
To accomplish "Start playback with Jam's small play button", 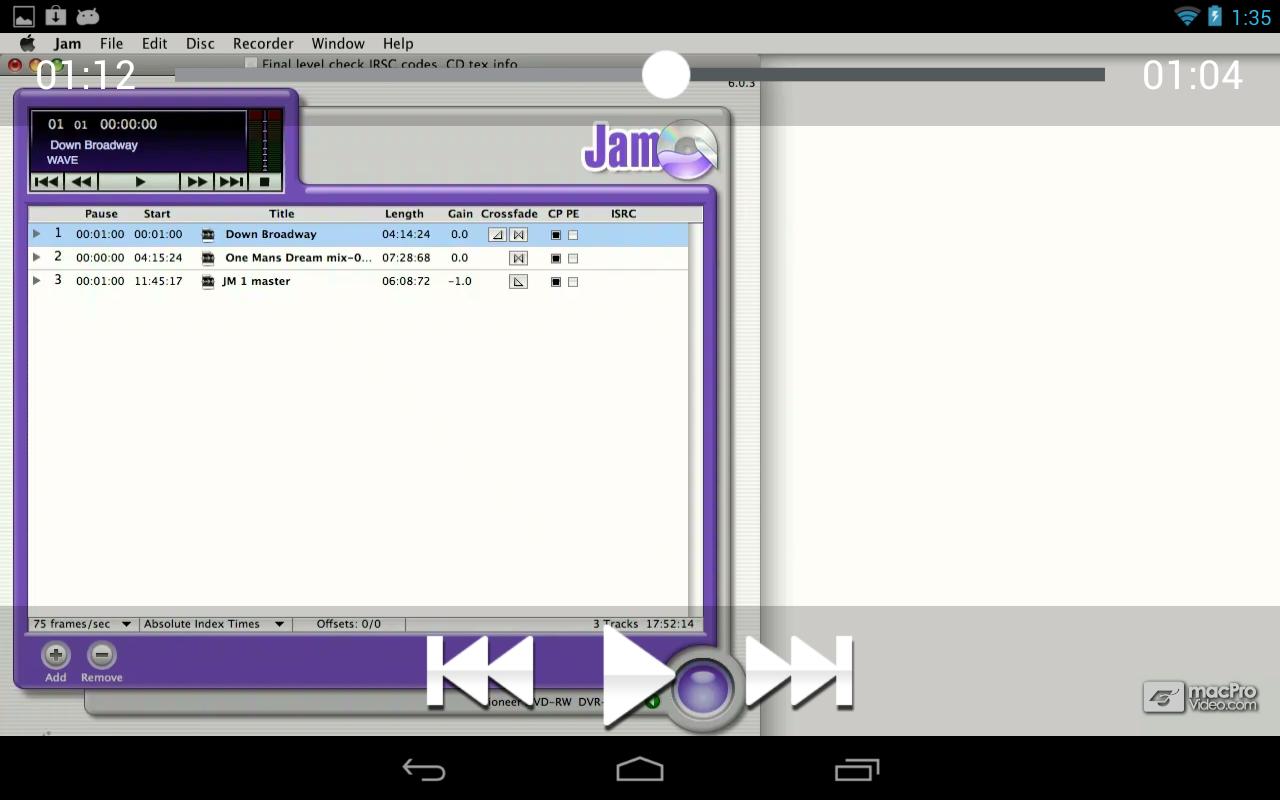I will (x=140, y=181).
